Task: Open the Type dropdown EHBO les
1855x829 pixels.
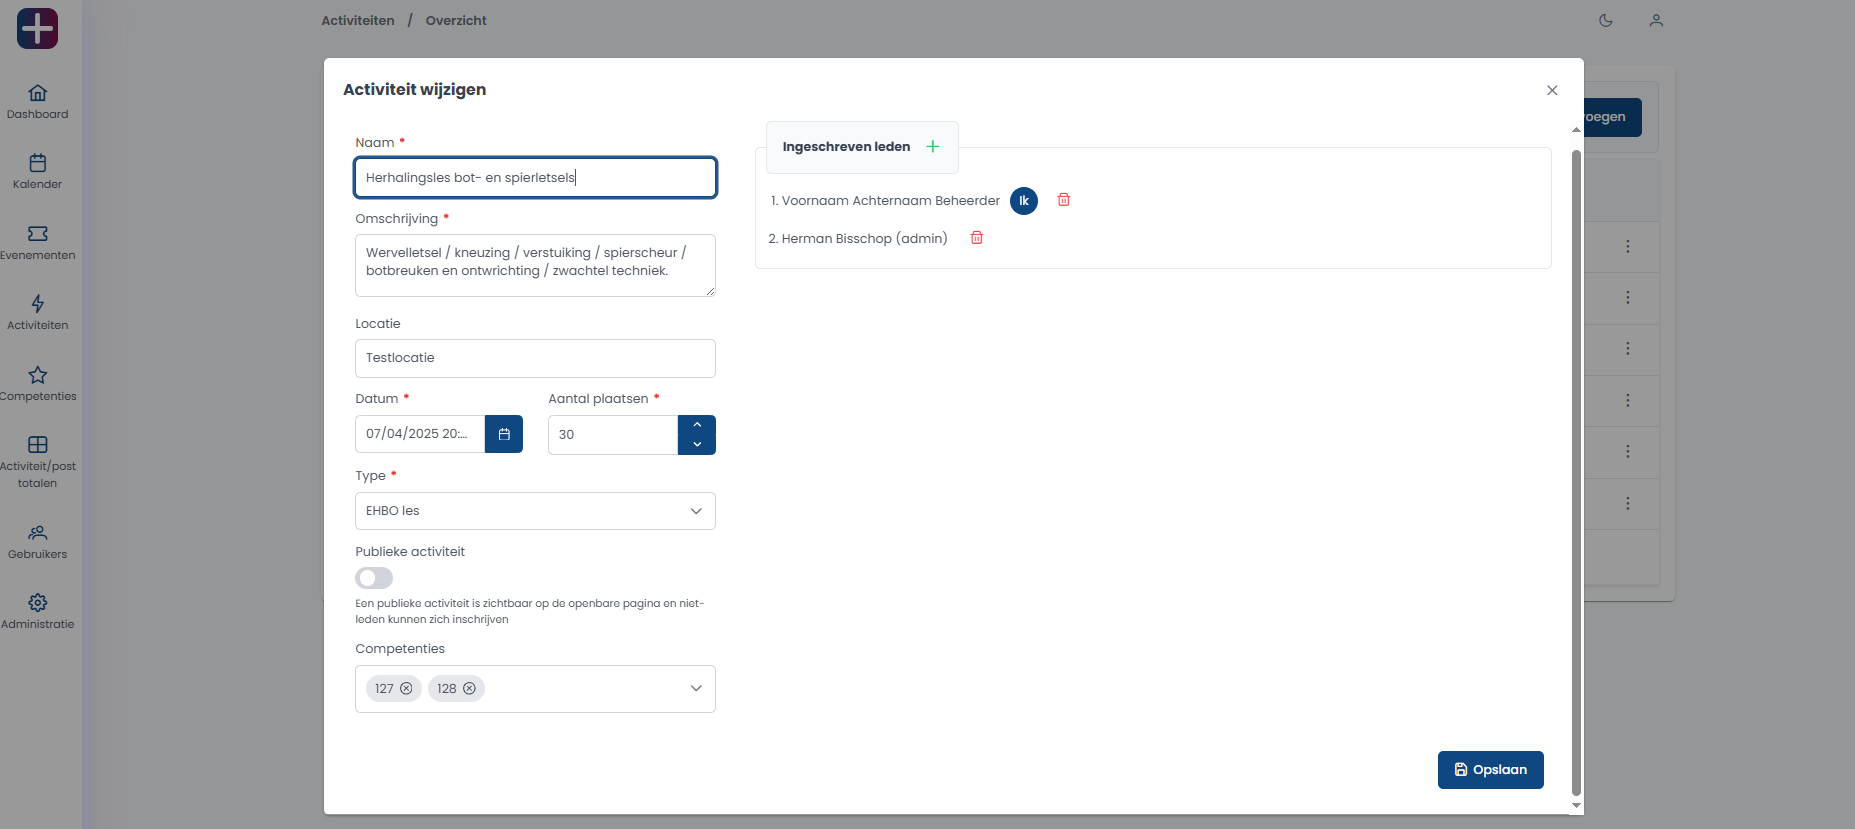Action: (535, 511)
